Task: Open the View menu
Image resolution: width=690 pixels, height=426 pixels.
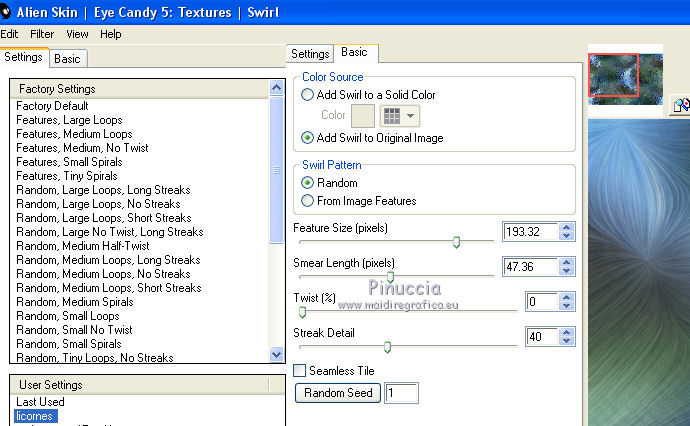Action: [77, 34]
